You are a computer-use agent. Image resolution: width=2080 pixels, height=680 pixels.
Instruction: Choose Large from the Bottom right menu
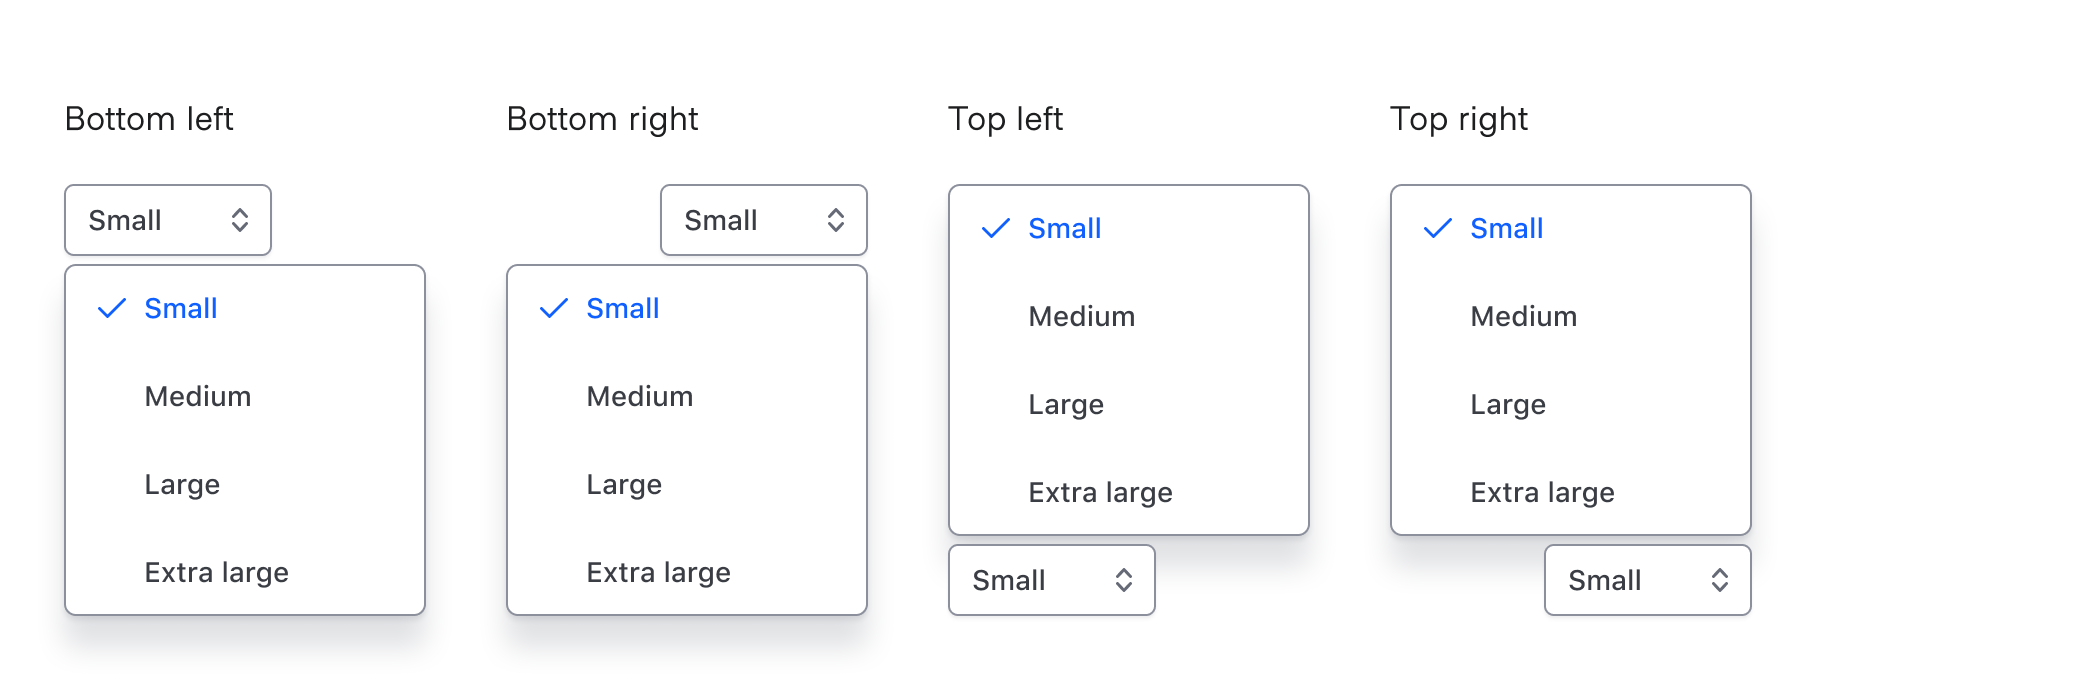click(x=624, y=484)
